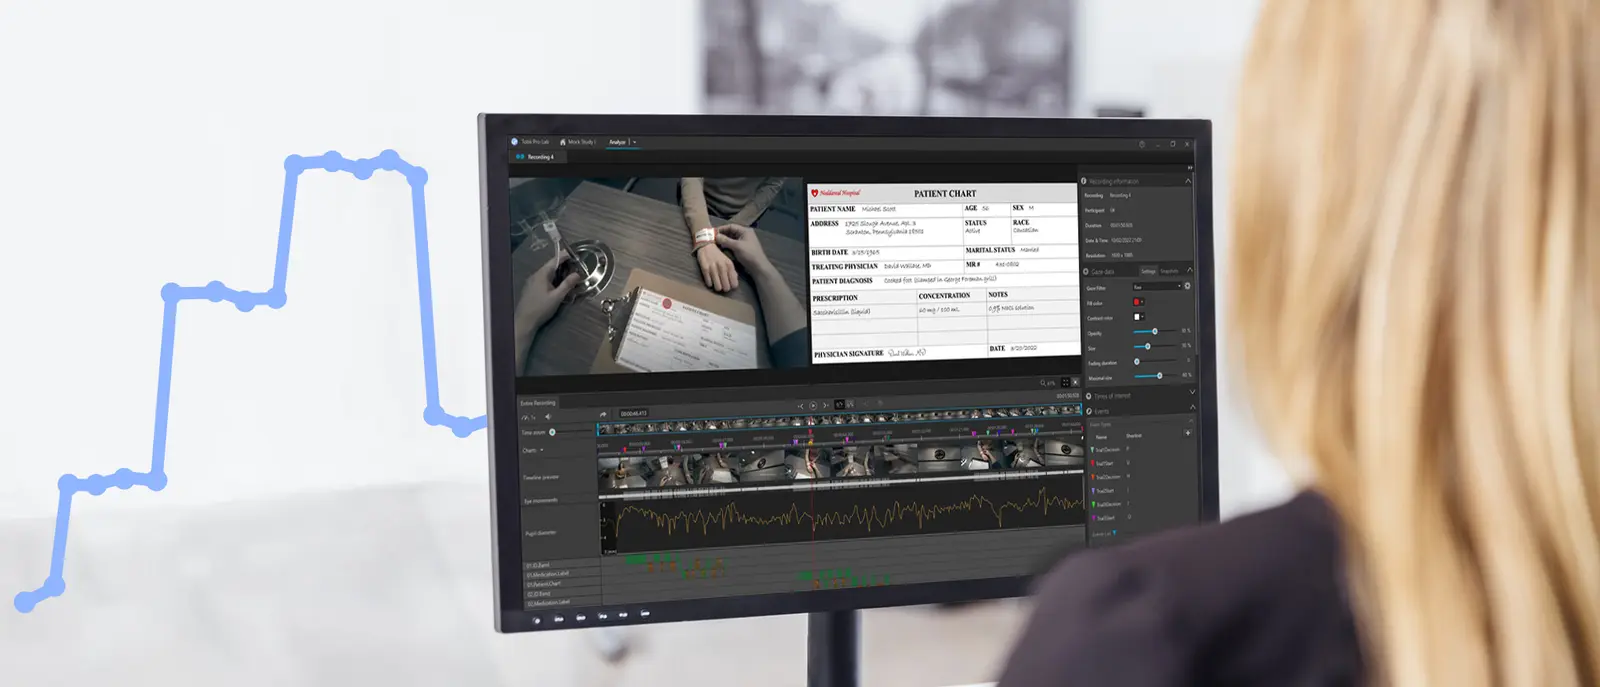Click the Times of Interest section icon

pos(1088,396)
